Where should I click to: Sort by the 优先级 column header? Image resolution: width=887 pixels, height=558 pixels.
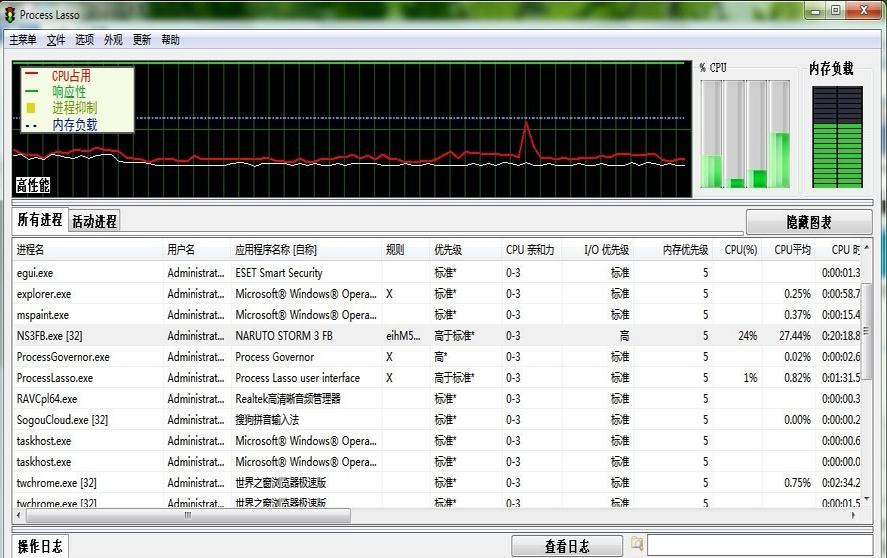click(466, 250)
